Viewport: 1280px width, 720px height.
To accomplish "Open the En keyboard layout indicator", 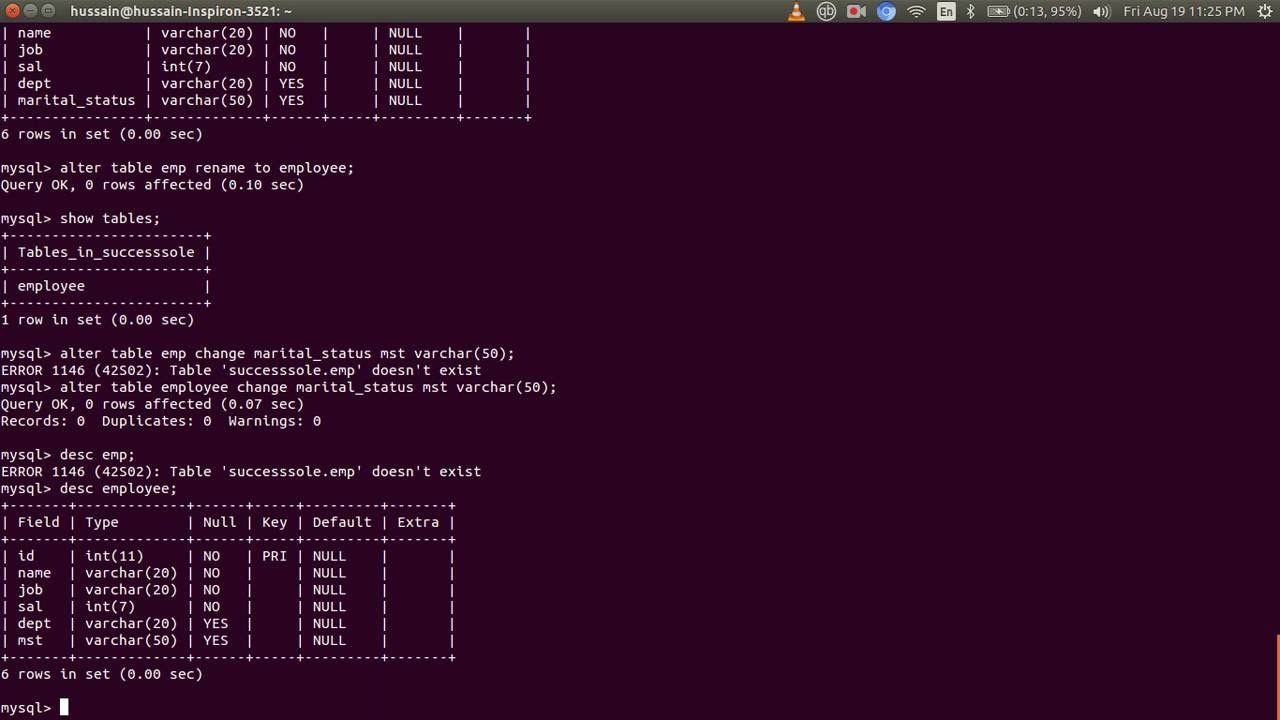I will click(x=946, y=11).
